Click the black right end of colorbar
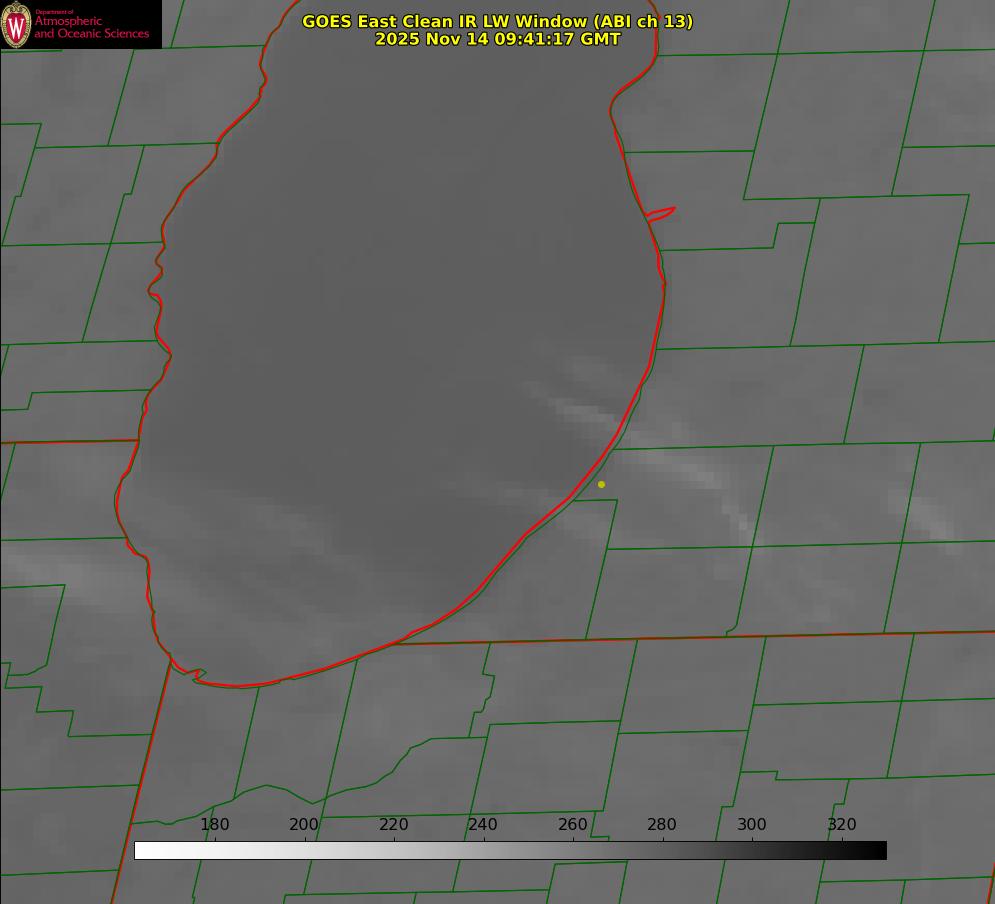 878,850
